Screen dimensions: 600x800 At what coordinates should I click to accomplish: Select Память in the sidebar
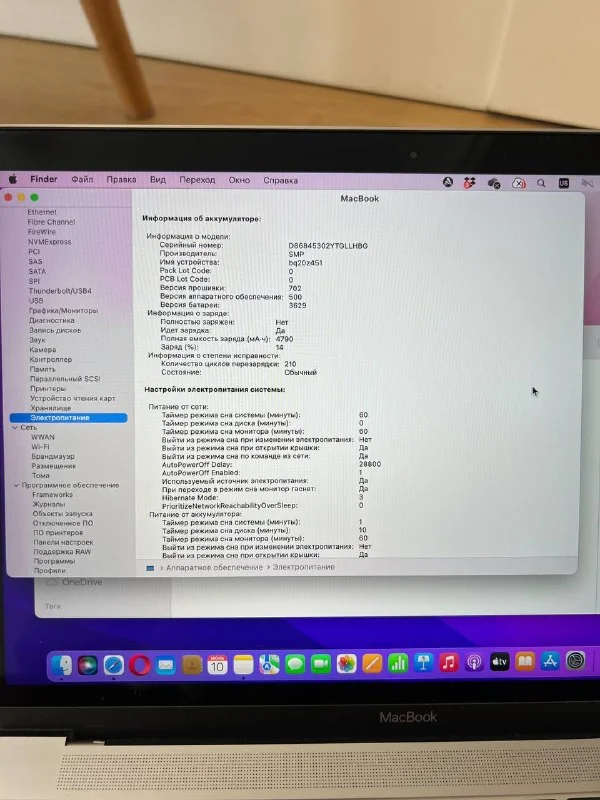42,369
